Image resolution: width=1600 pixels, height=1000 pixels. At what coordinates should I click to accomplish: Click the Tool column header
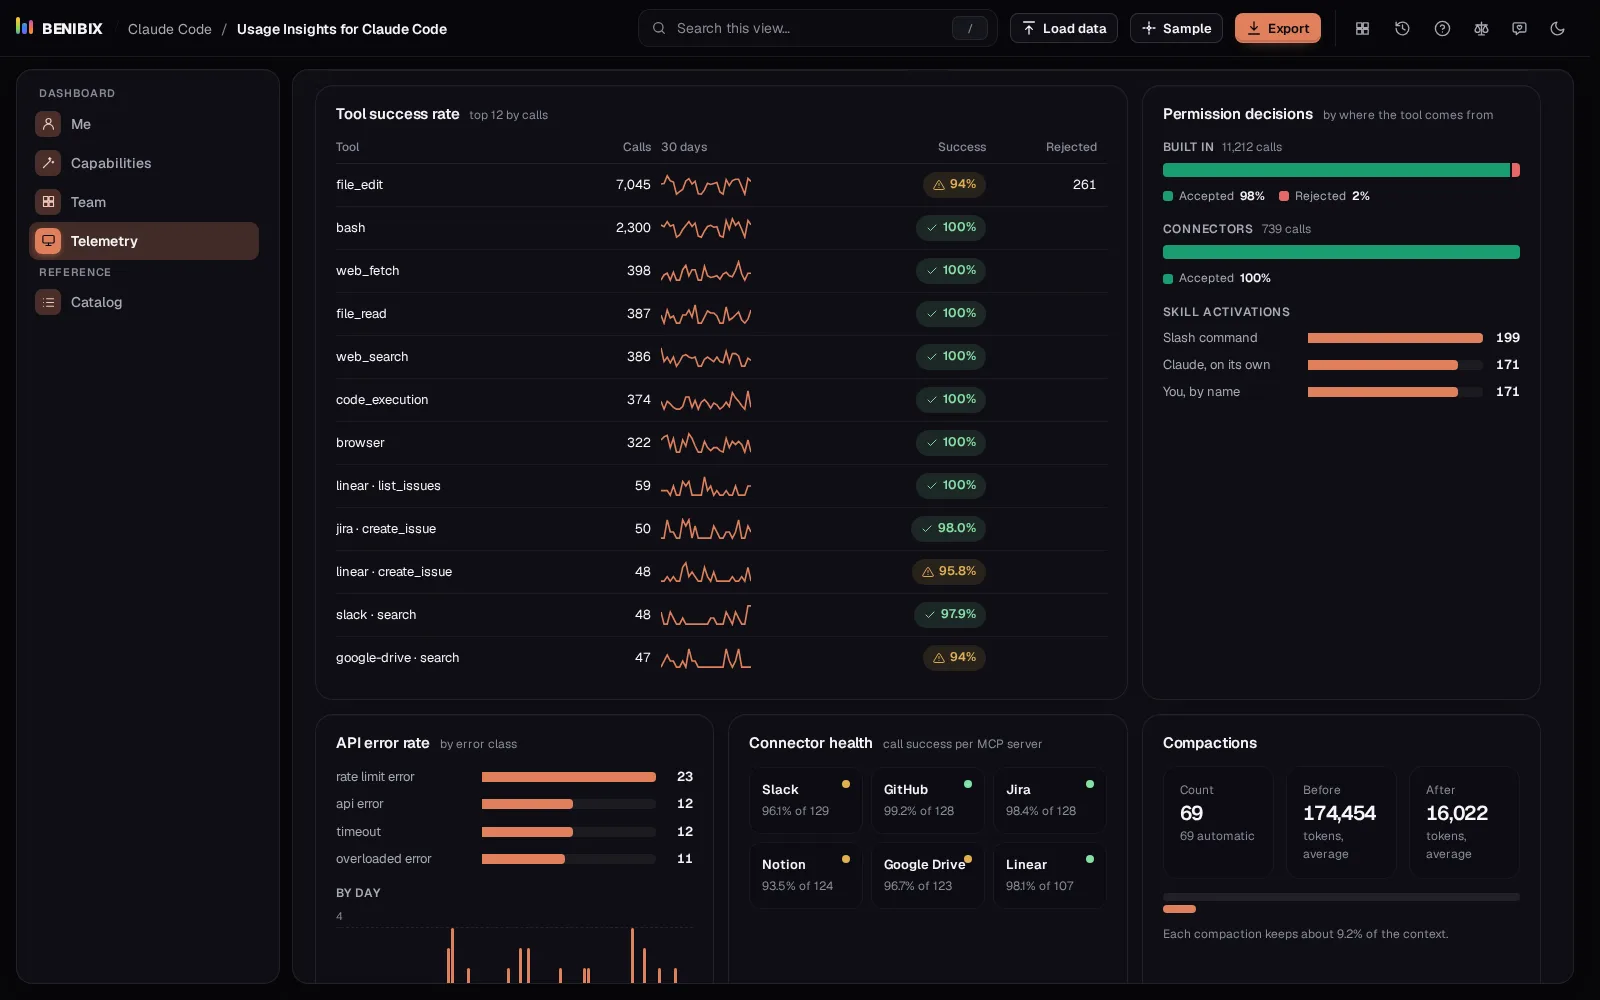pos(347,147)
